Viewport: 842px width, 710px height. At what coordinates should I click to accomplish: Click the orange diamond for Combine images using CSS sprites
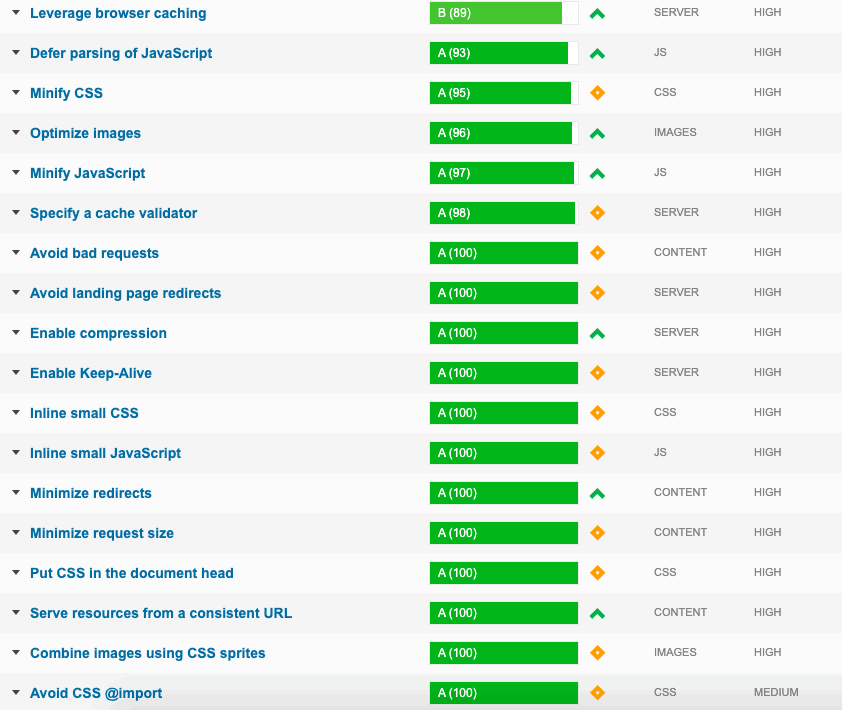[x=597, y=653]
